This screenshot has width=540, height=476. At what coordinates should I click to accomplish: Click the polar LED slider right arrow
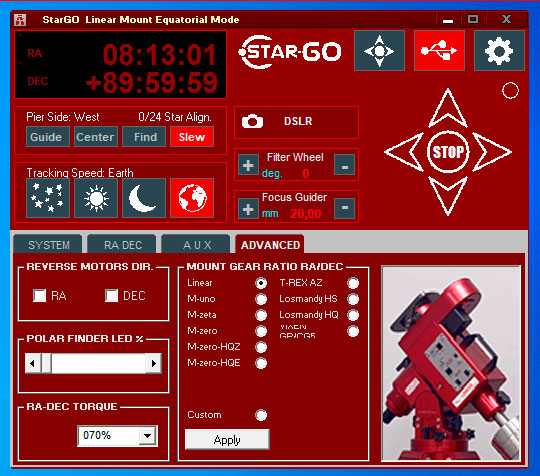(x=154, y=363)
